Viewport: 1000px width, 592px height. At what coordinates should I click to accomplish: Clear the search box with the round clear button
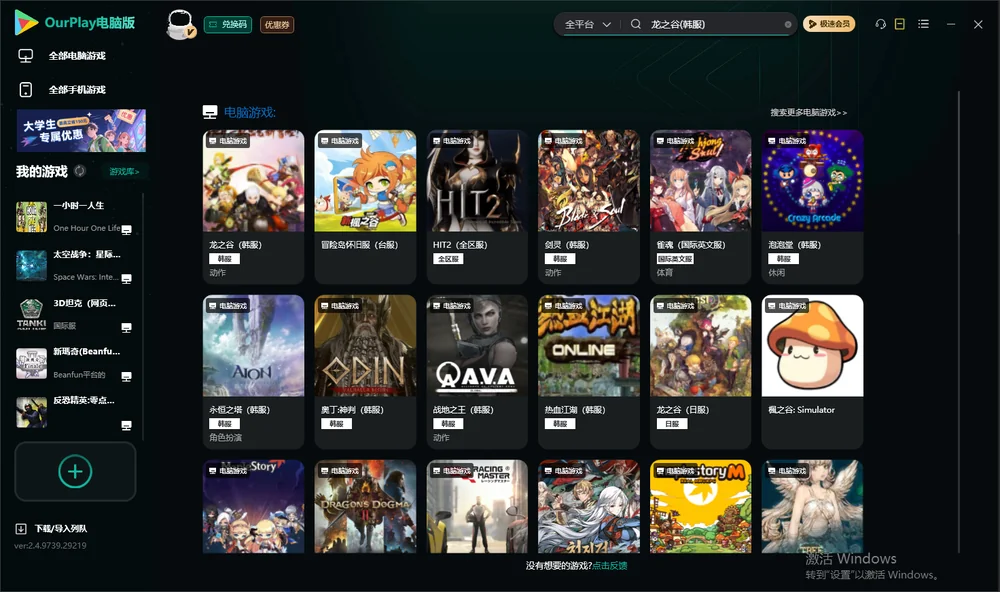[x=788, y=24]
